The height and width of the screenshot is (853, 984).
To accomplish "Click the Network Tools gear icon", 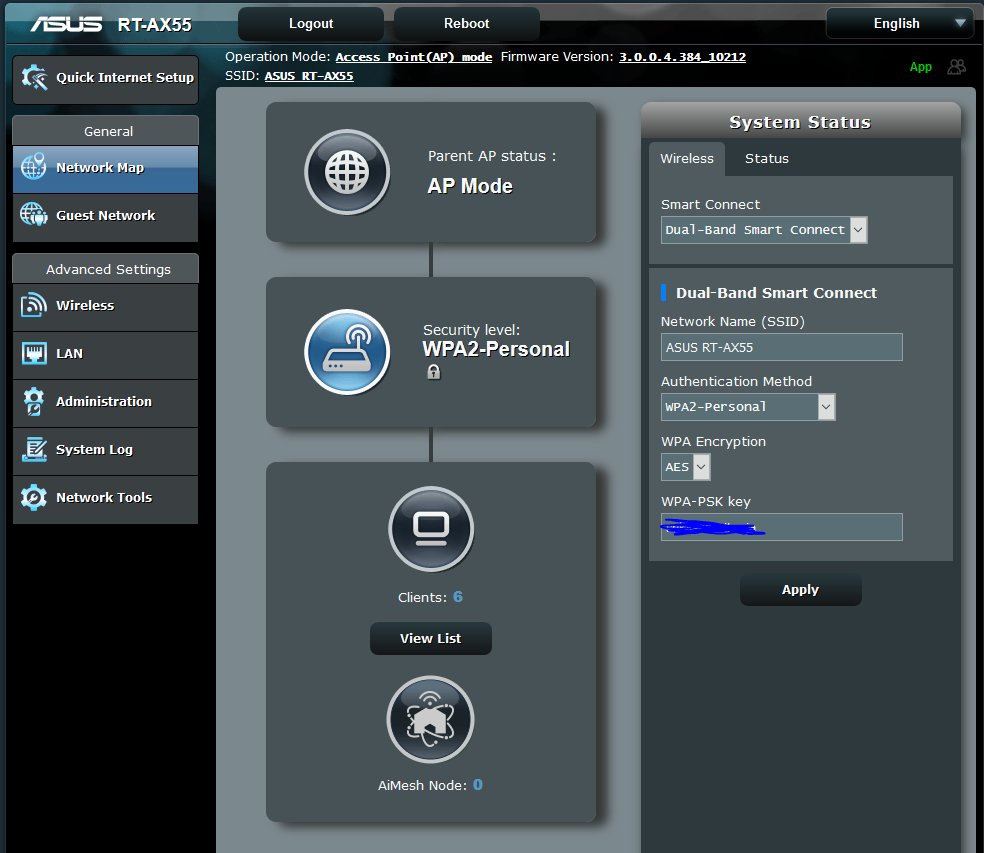I will (34, 497).
